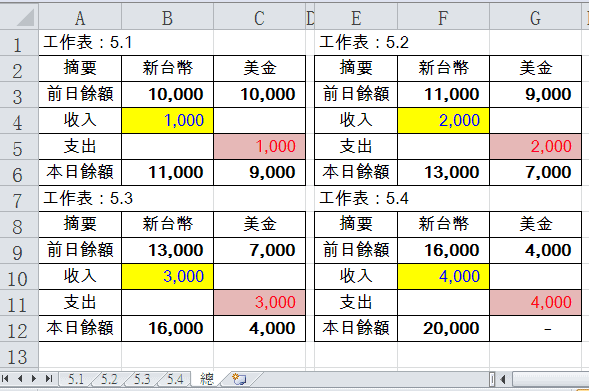
Task: Select cell B12 showing 16,000
Action: 168,329
